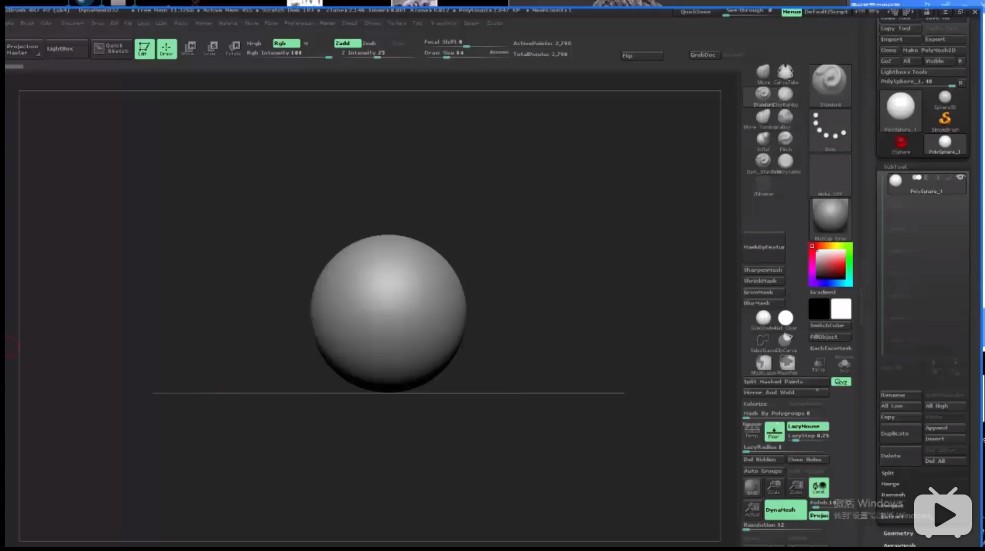Disable the LazyMouse option
Image resolution: width=985 pixels, height=551 pixels.
click(807, 426)
